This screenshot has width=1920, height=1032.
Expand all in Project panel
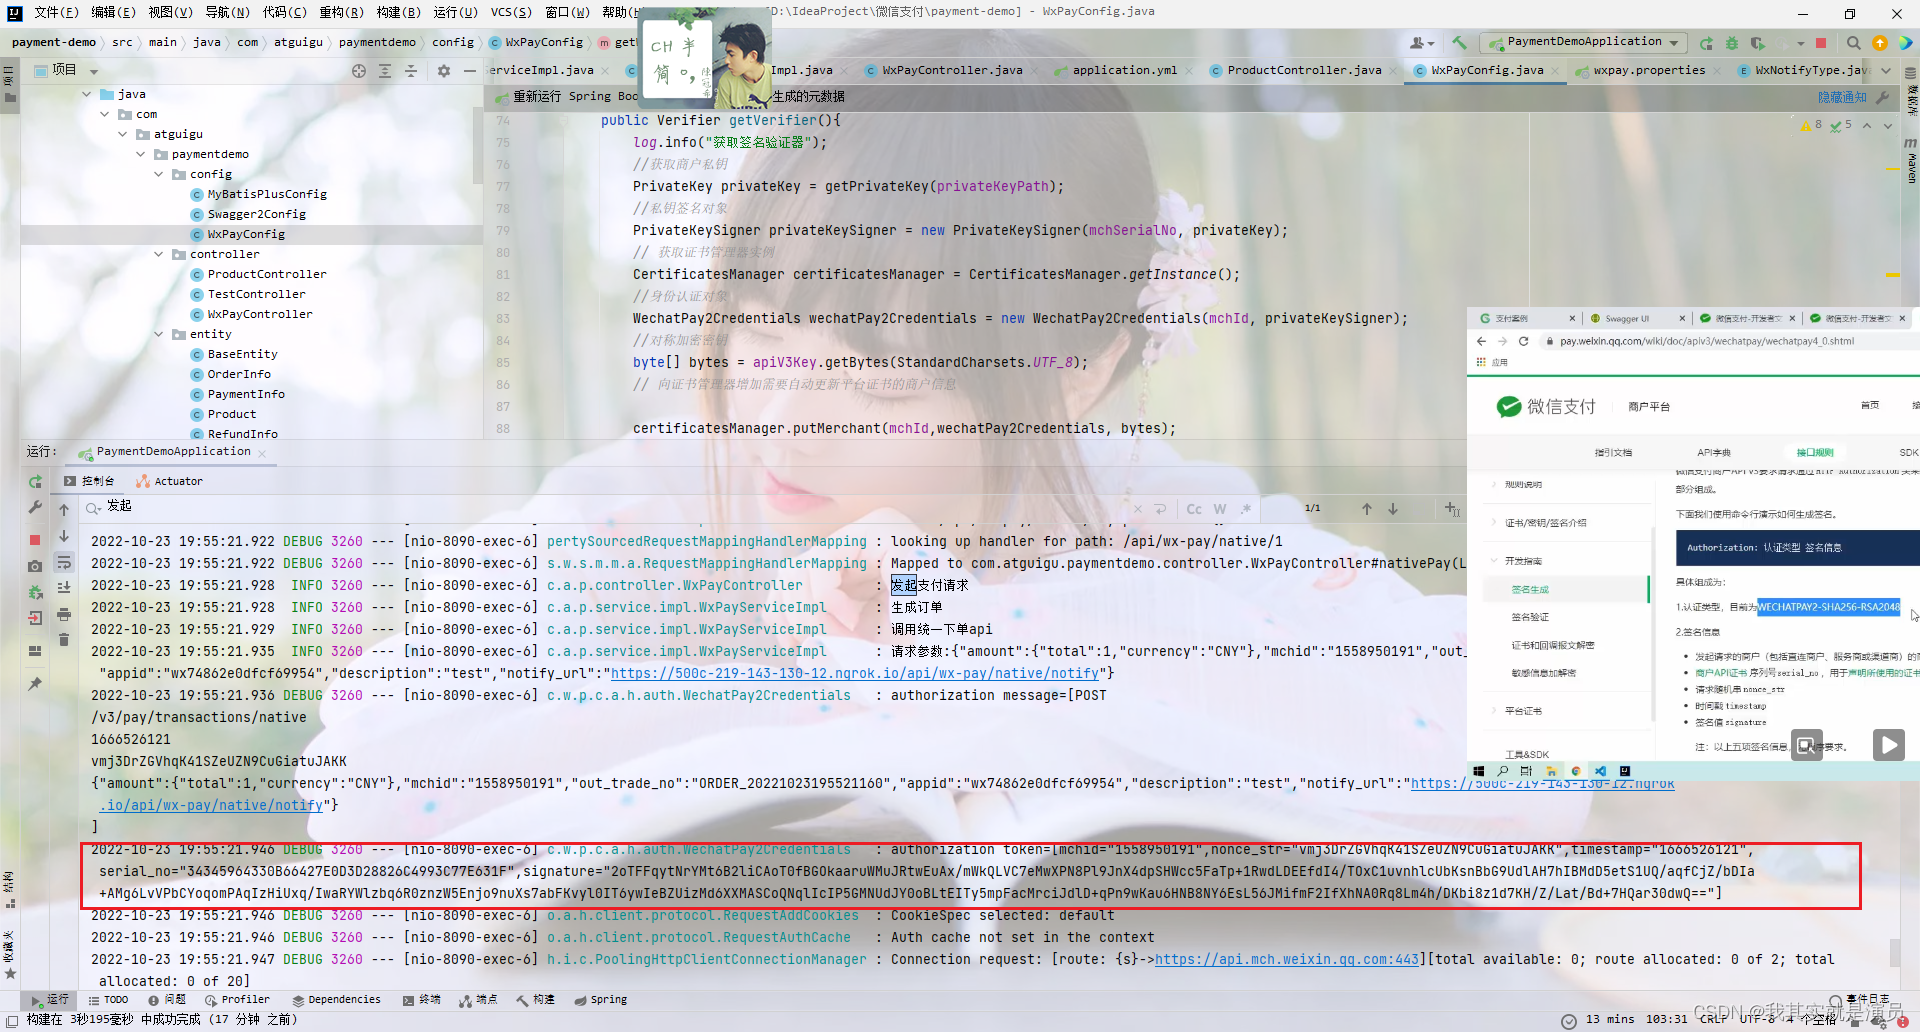tap(385, 71)
